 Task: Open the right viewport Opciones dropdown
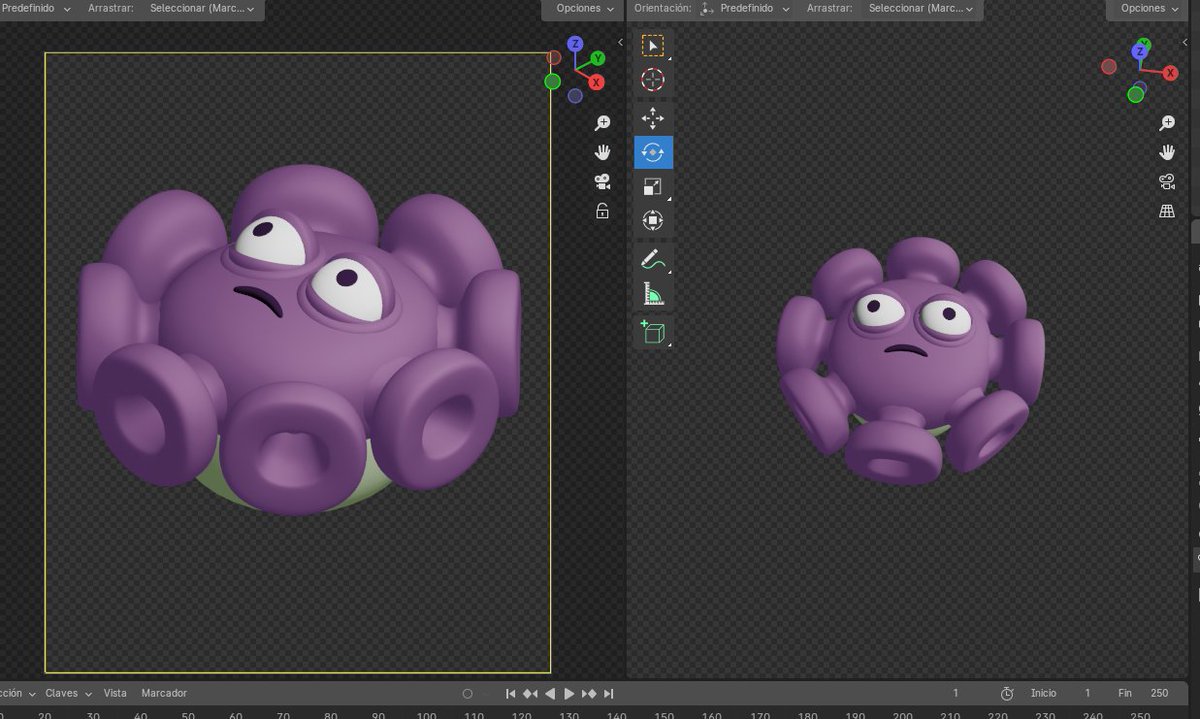[1149, 8]
